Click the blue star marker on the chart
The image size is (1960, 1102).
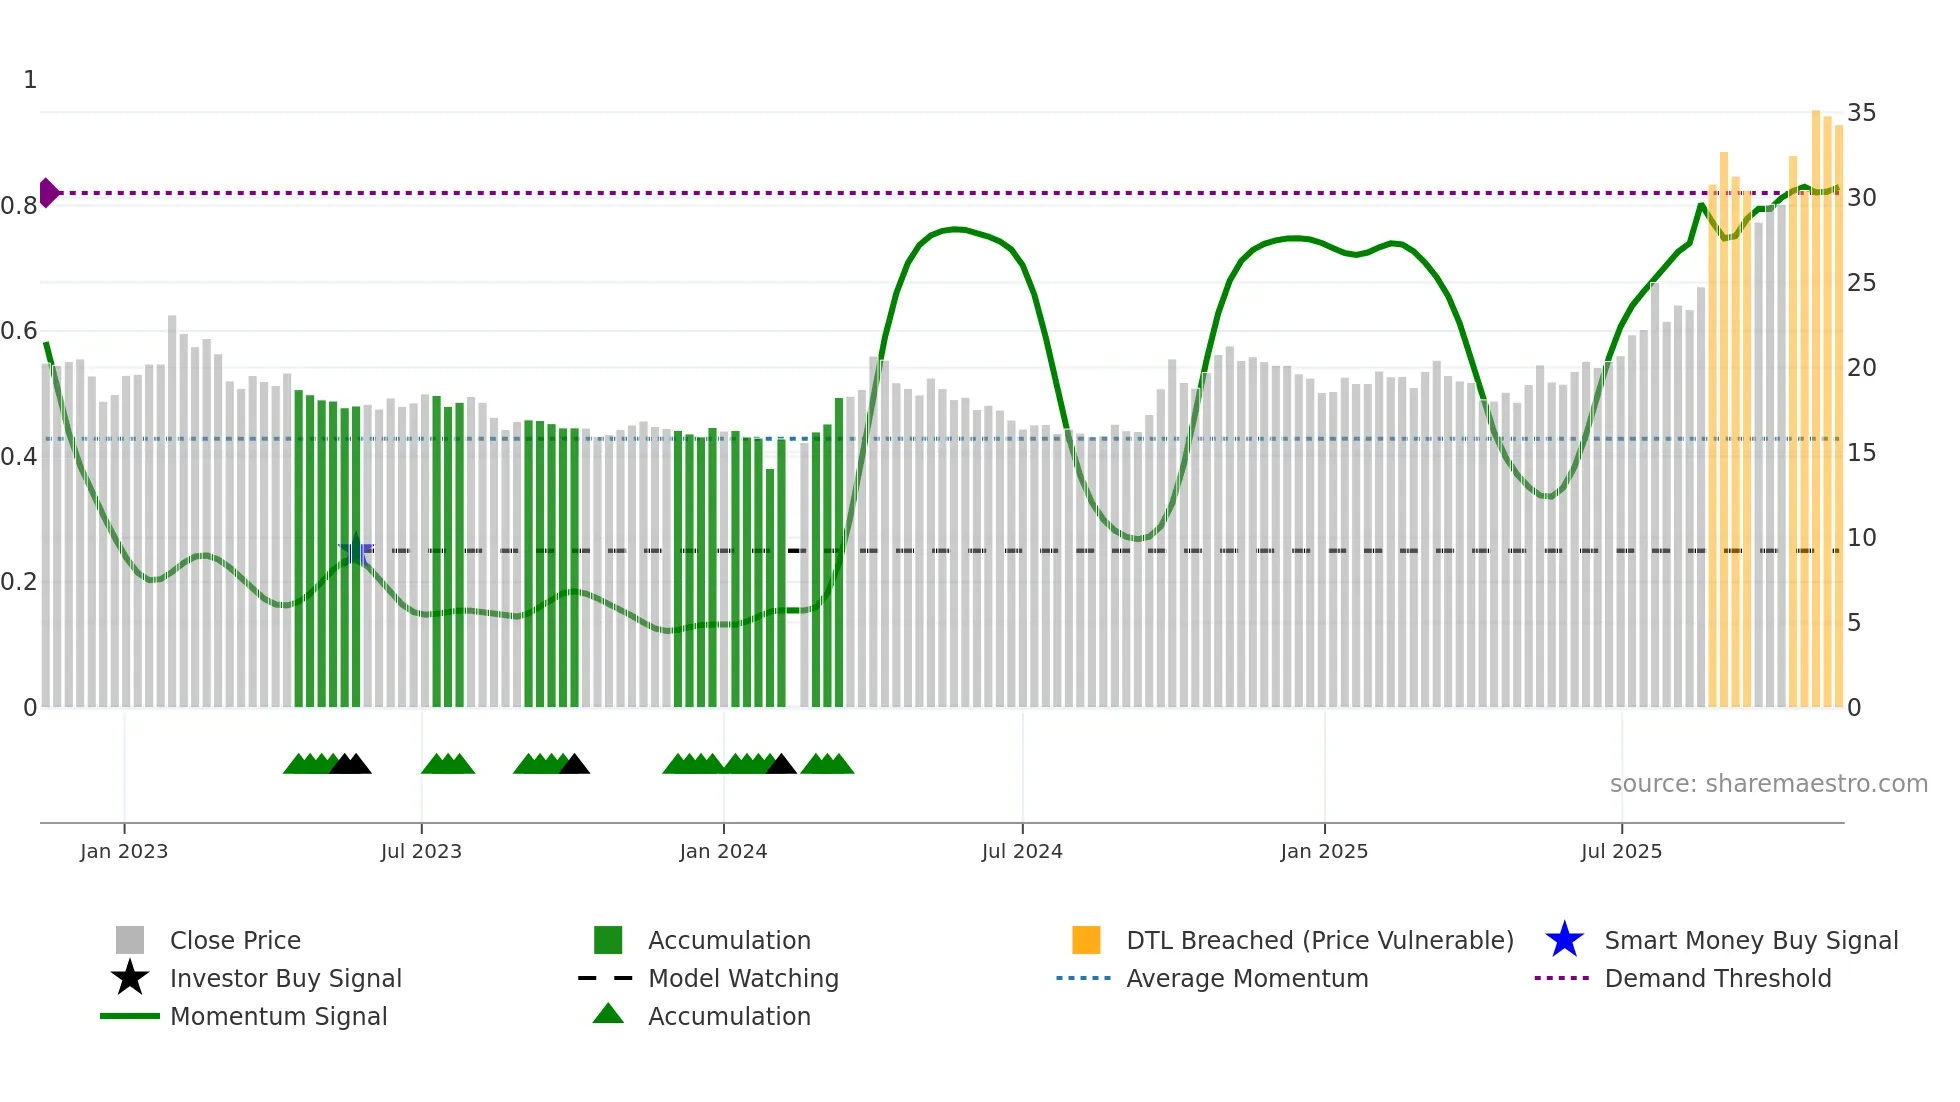click(356, 550)
